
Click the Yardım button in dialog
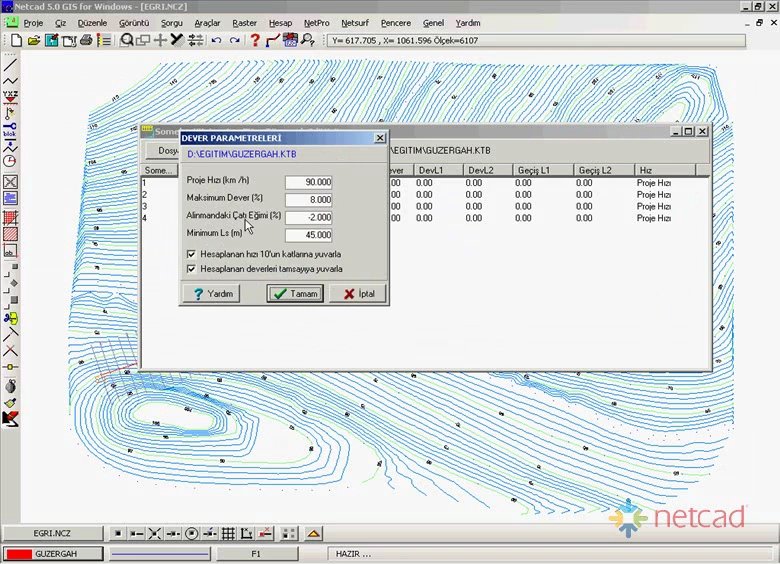212,293
